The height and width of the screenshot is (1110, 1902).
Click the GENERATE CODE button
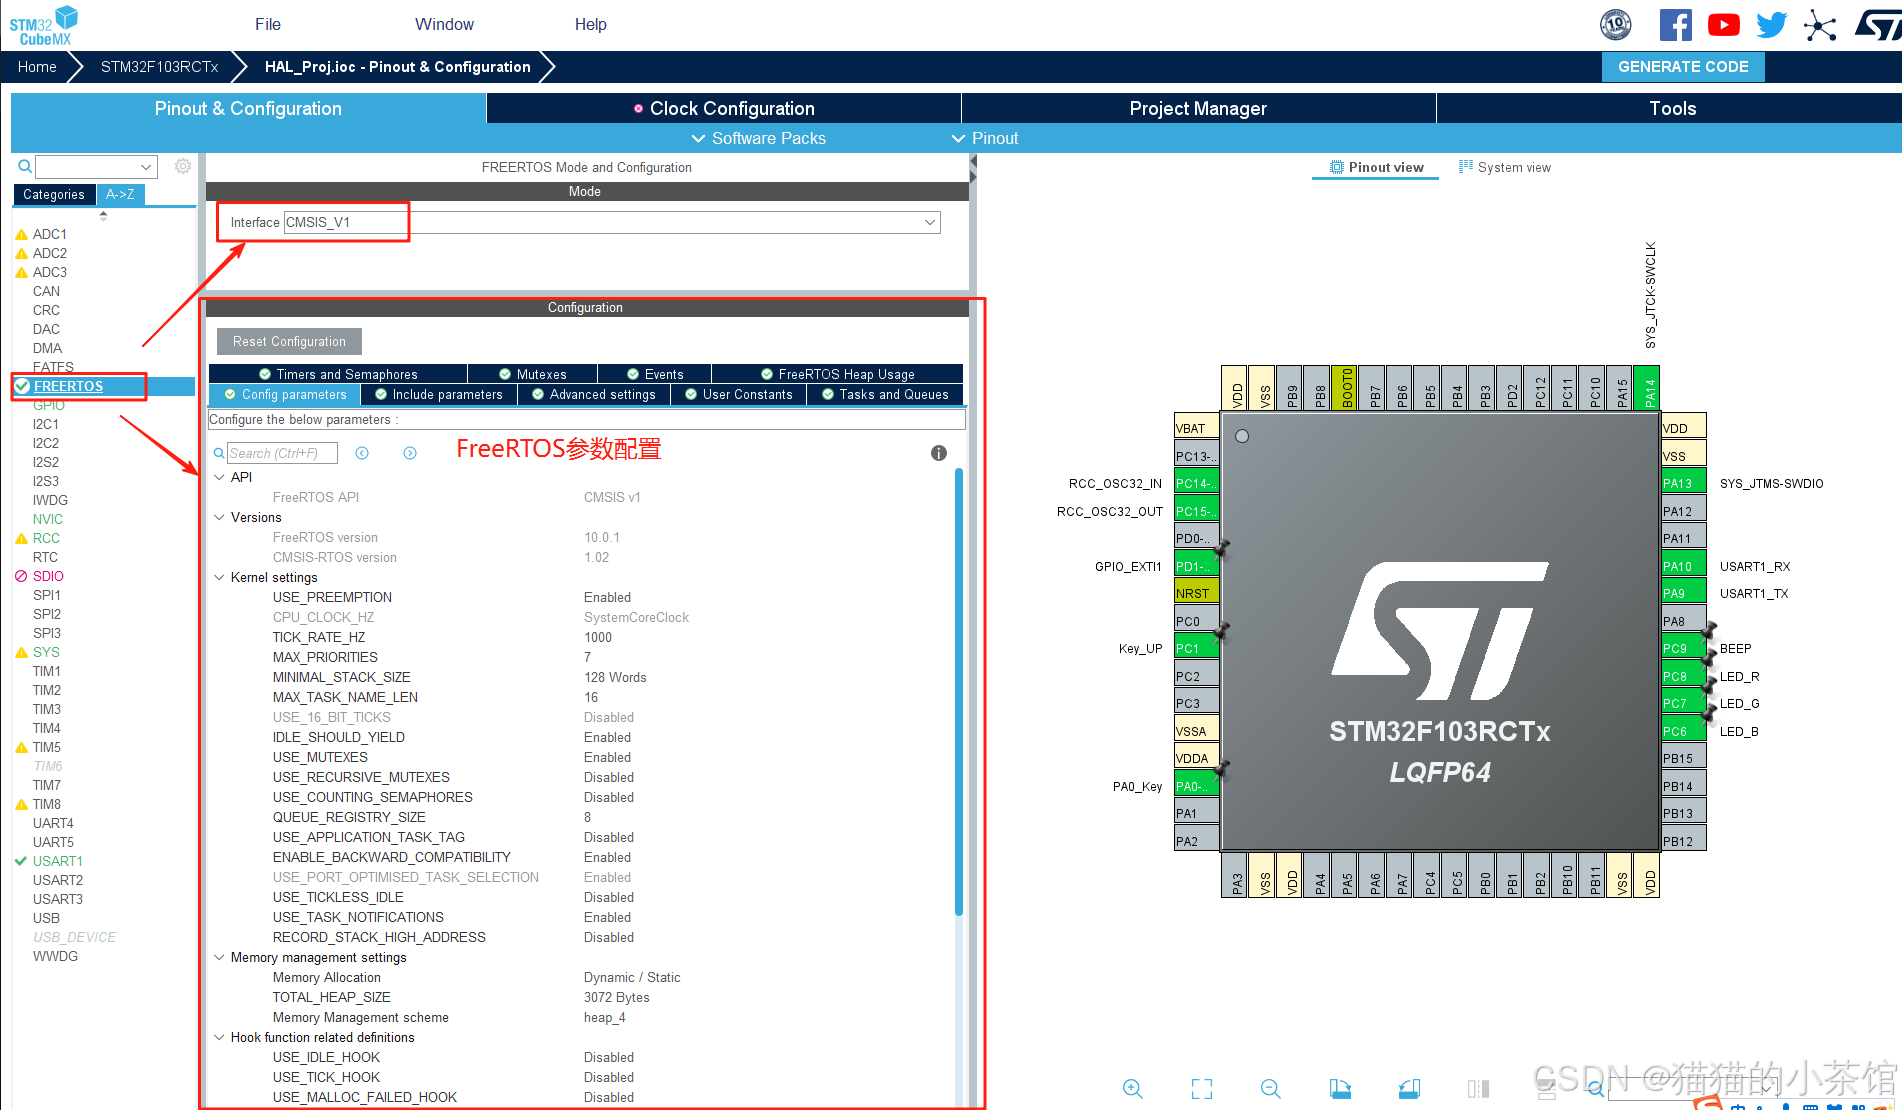coord(1683,67)
